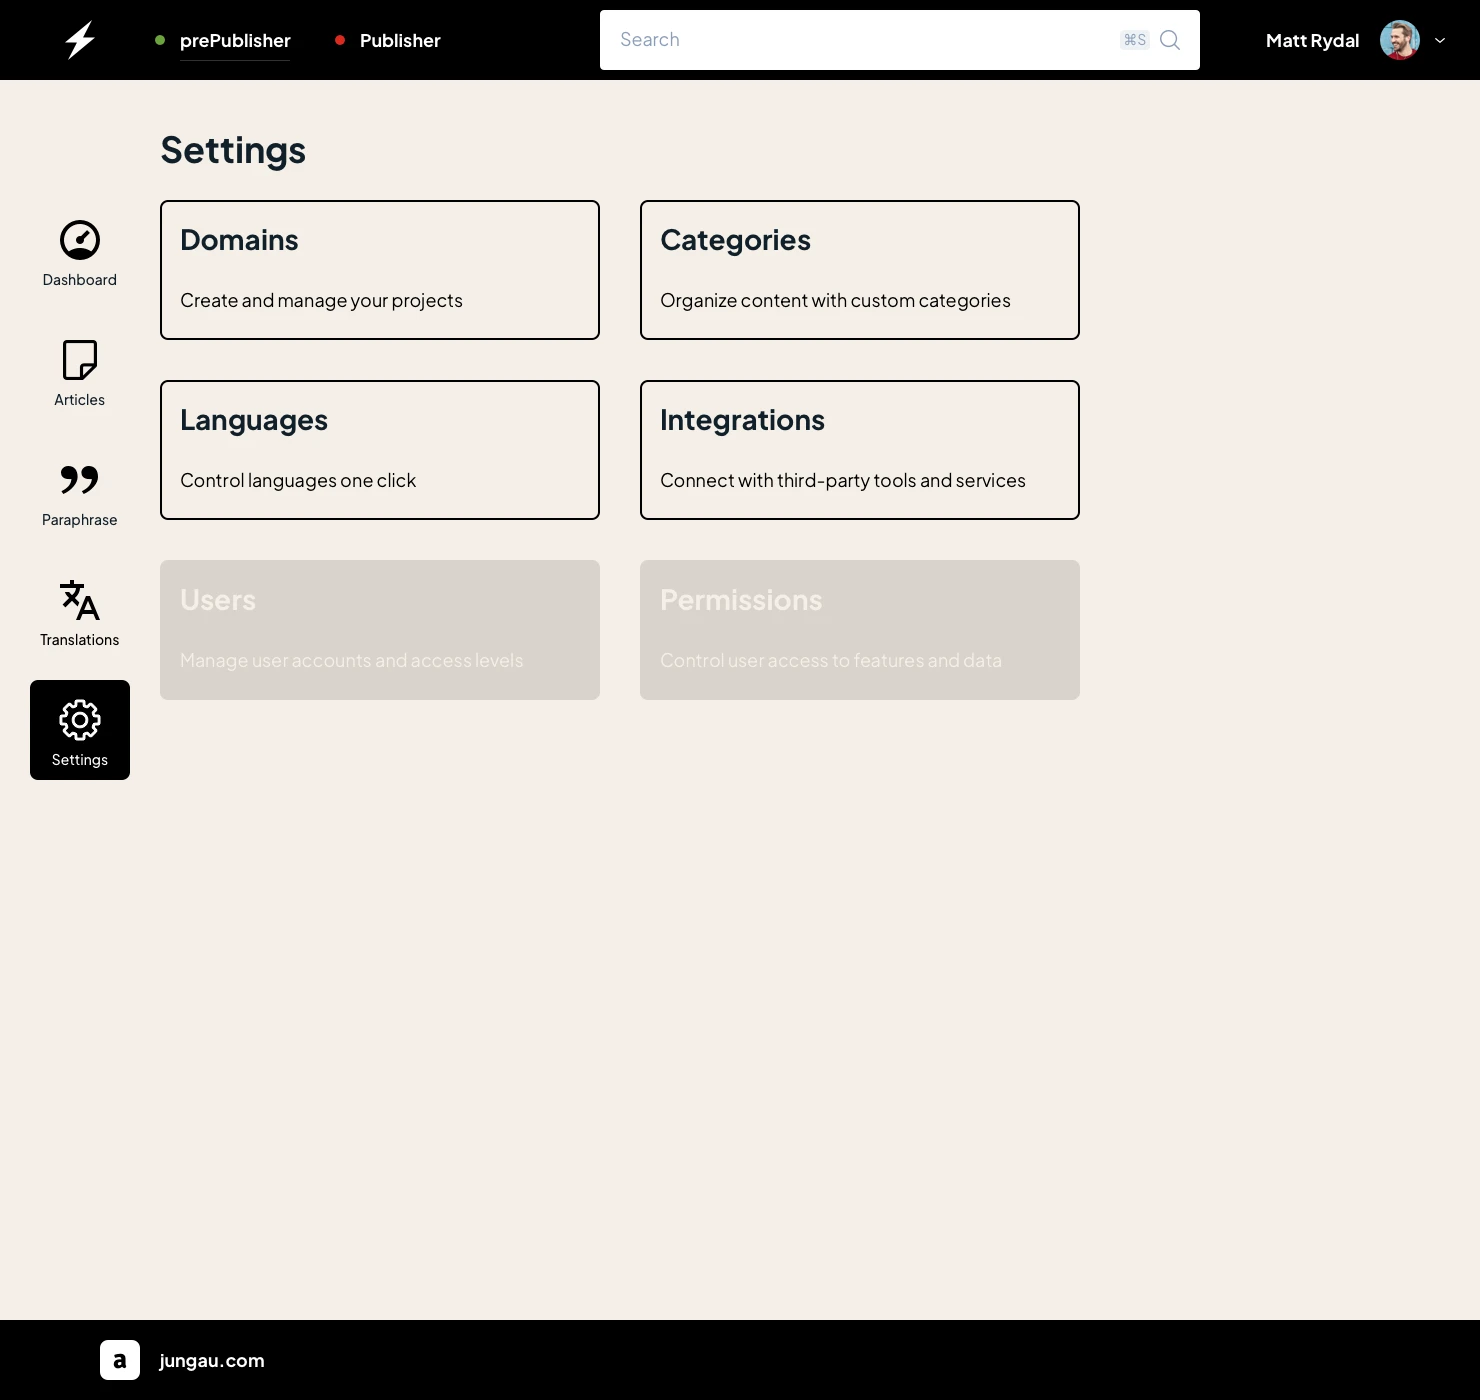1480x1400 pixels.
Task: Open Paraphrase using the quote marks icon
Action: pos(80,480)
